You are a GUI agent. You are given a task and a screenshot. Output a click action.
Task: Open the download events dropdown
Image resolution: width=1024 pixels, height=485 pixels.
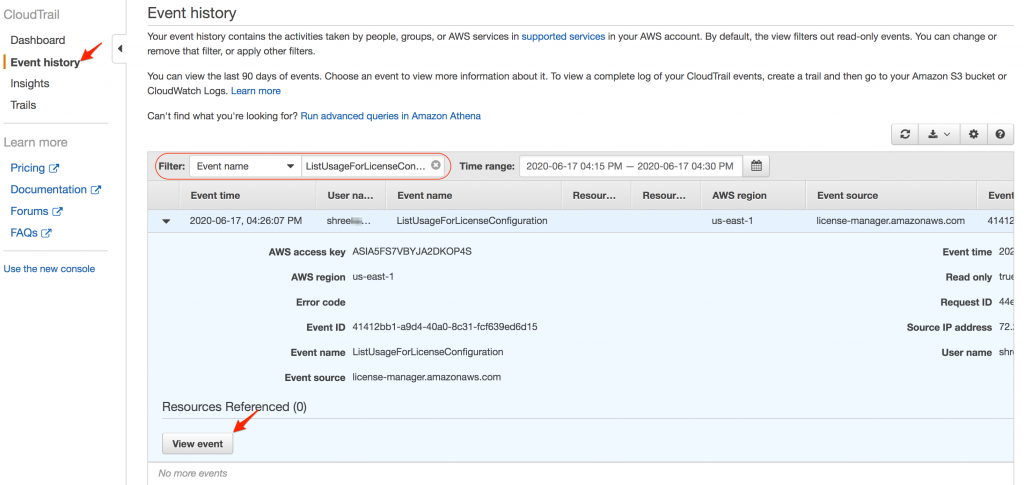pyautogui.click(x=939, y=134)
